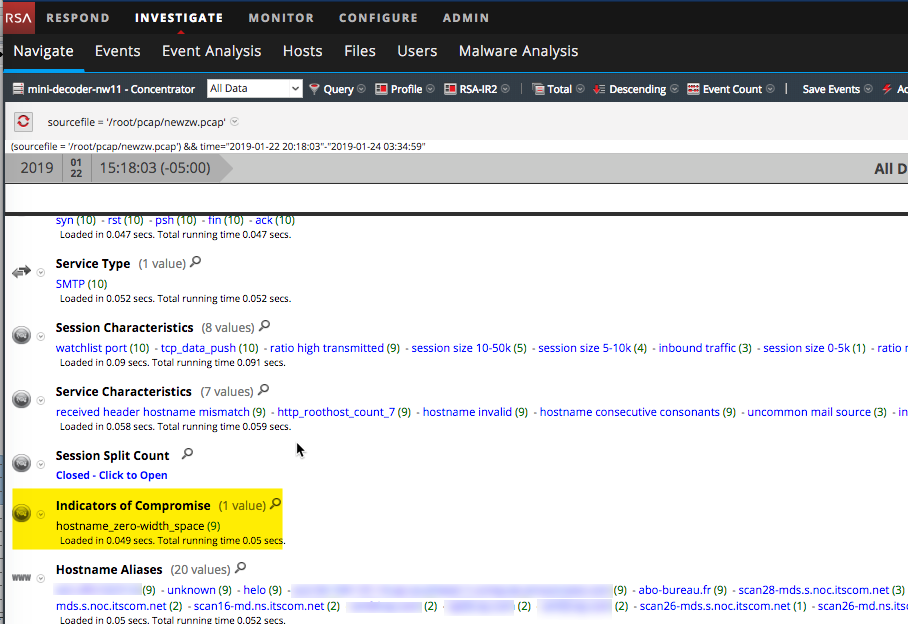908x624 pixels.
Task: Click Closed - Click to Open link
Action: (x=111, y=475)
